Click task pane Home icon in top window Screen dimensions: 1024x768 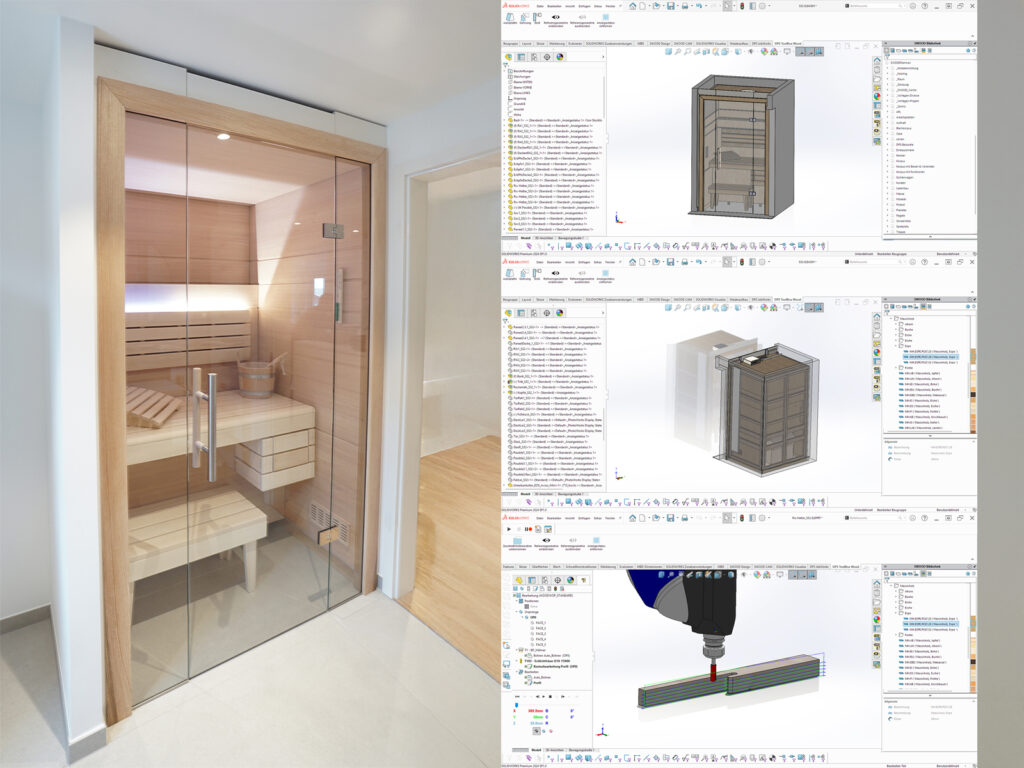pyautogui.click(x=877, y=60)
